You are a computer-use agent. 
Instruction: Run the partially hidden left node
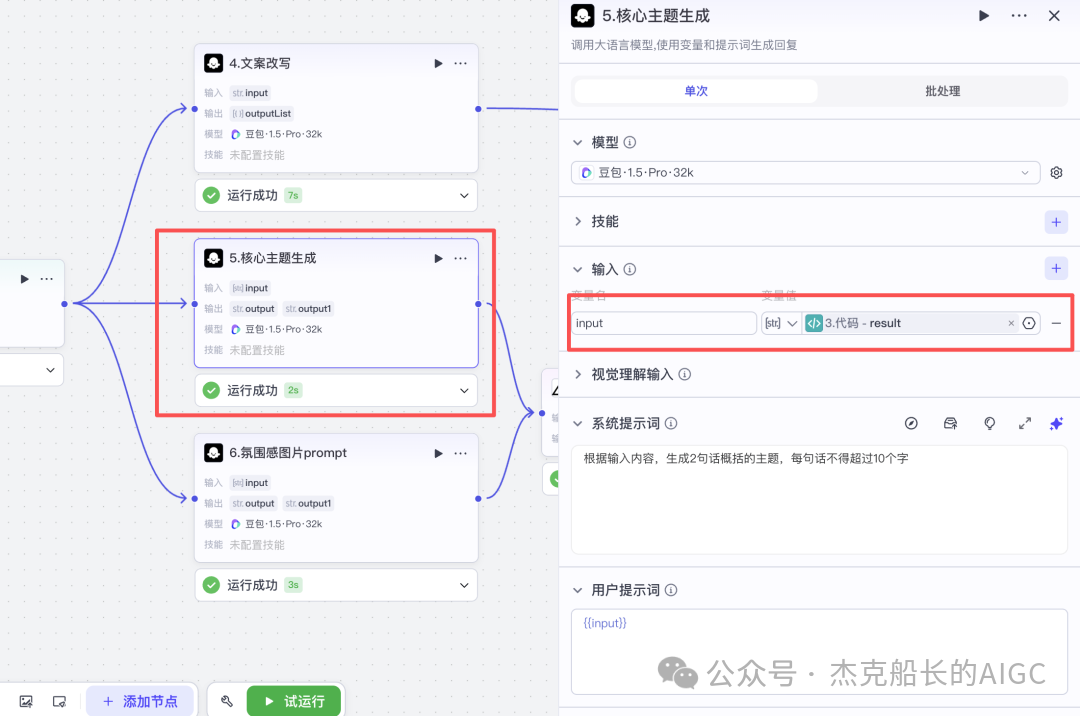[x=25, y=279]
